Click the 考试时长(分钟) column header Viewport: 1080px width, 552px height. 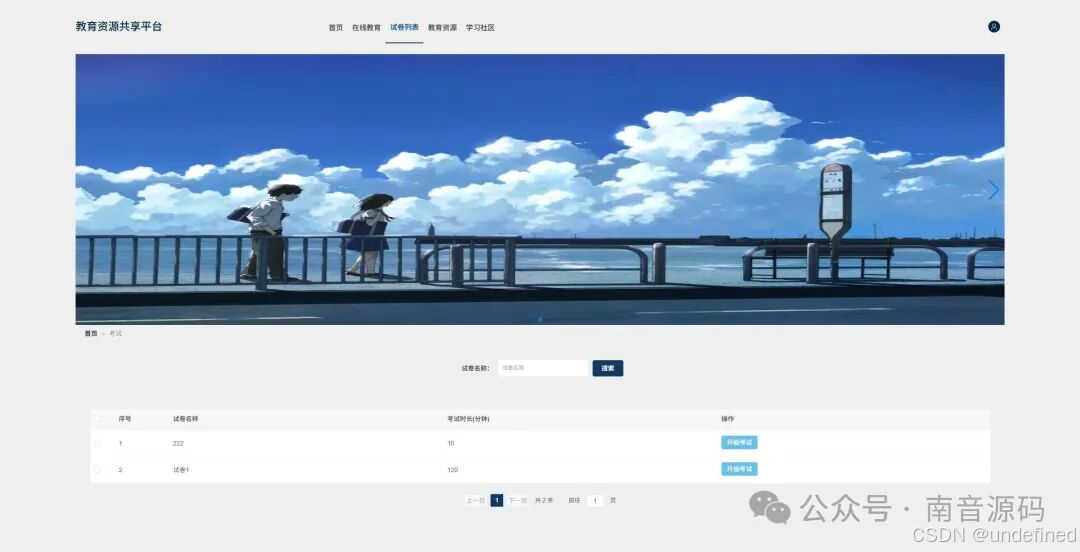[468, 419]
